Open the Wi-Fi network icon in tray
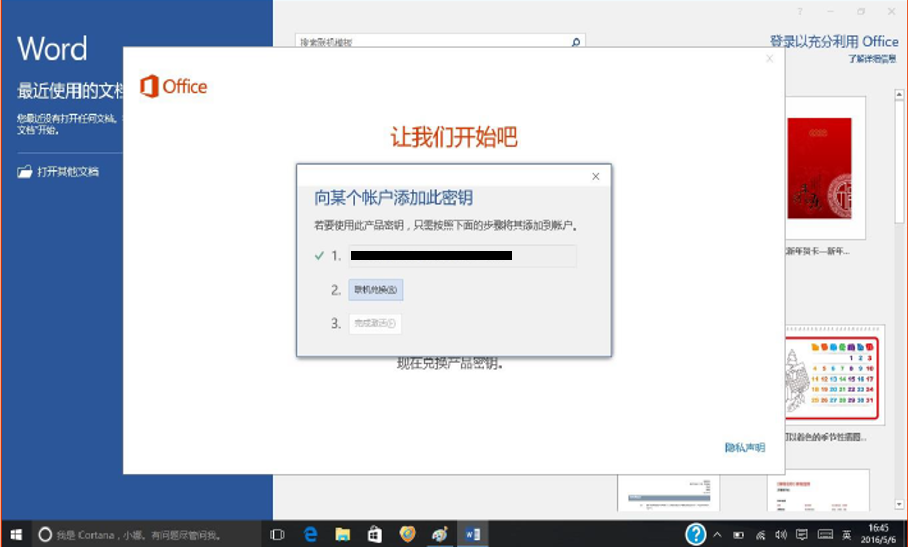This screenshot has height=547, width=908. (760, 535)
